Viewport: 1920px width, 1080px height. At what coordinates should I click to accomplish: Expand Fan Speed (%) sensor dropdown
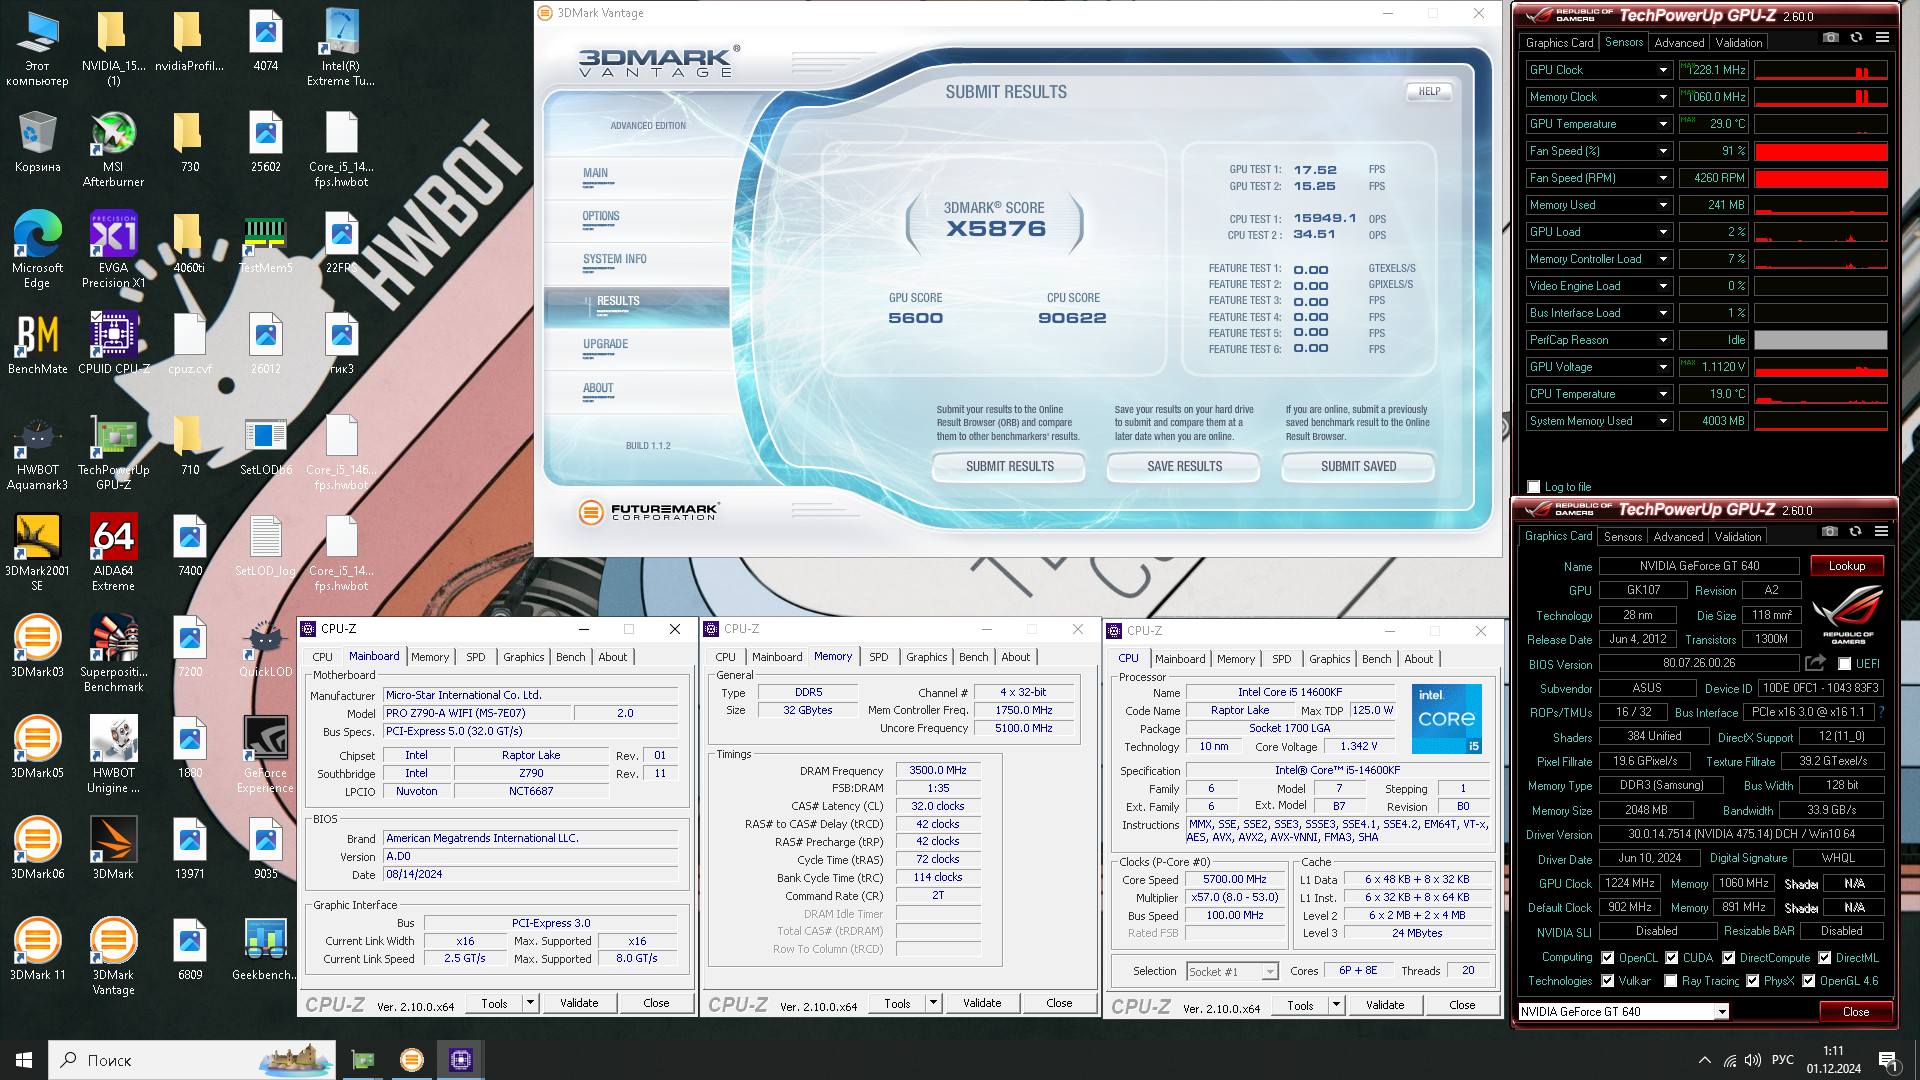tap(1663, 151)
